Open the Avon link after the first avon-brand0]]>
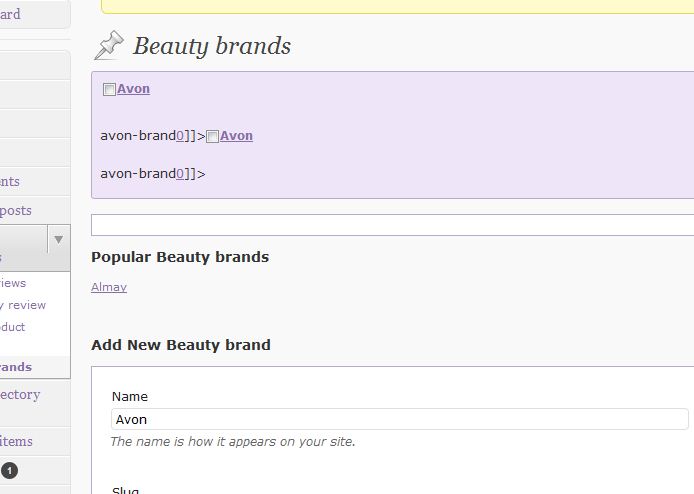The width and height of the screenshot is (694, 494). tap(236, 135)
